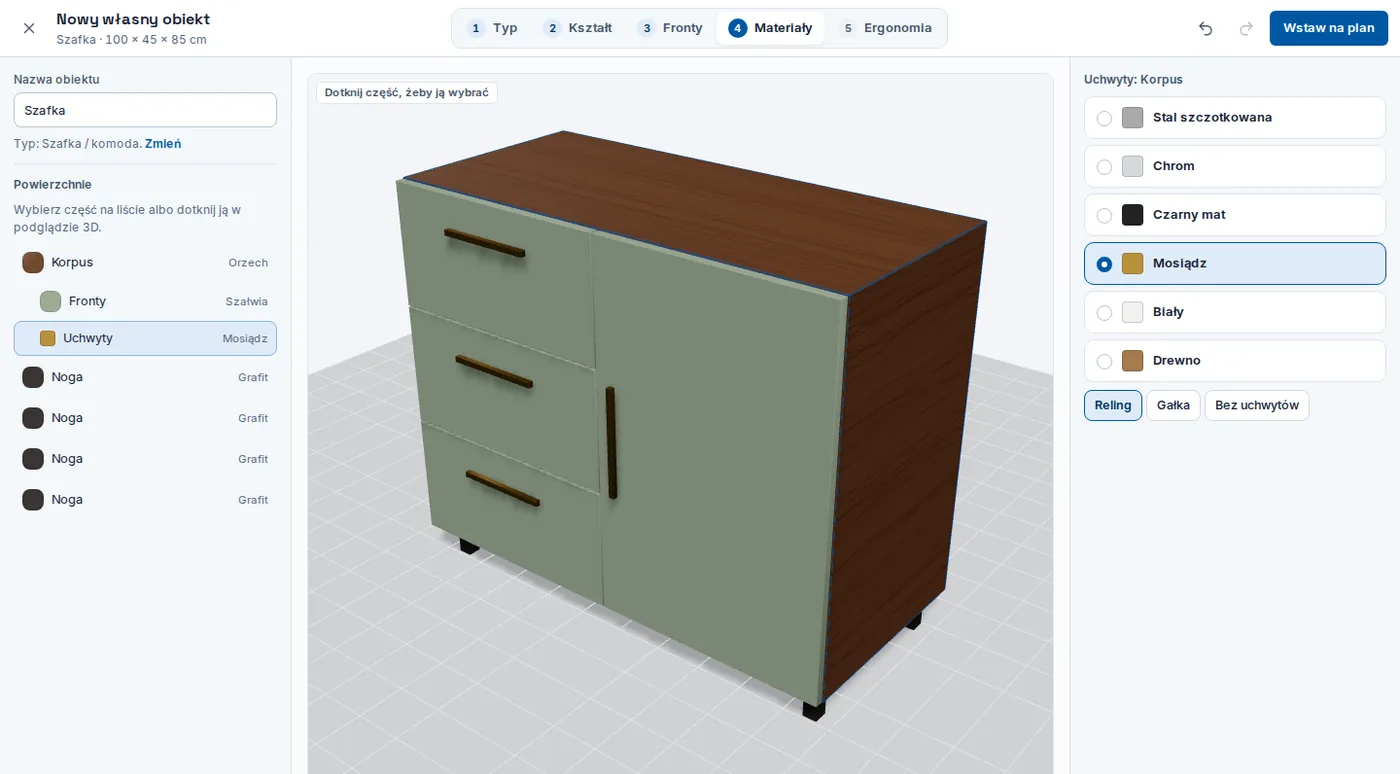Image resolution: width=1400 pixels, height=774 pixels.
Task: Select the Fronty sage swatch icon
Action: tap(50, 301)
